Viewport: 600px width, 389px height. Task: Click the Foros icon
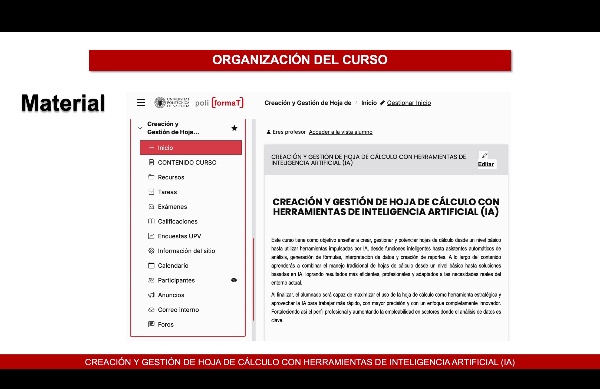click(x=151, y=324)
